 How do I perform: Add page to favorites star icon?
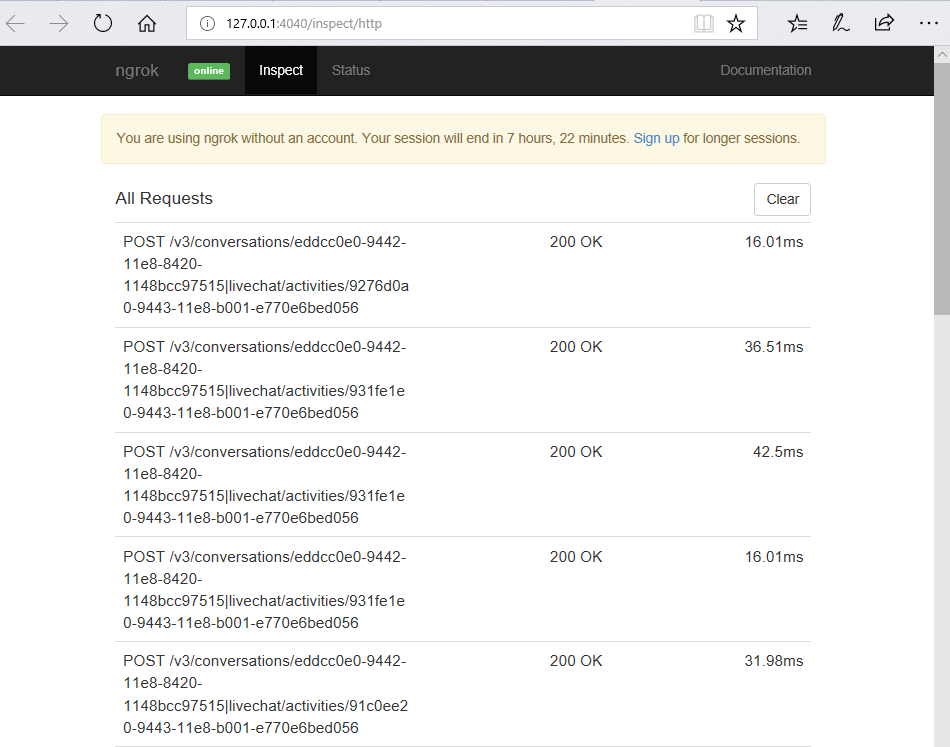point(736,24)
